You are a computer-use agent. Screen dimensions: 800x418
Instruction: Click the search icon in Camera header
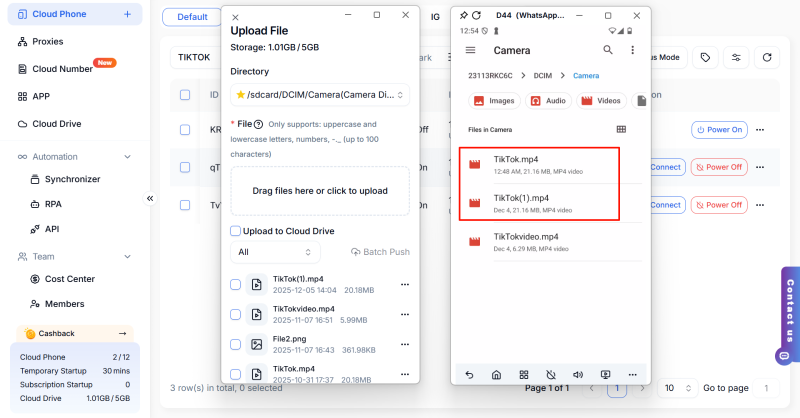pos(607,50)
